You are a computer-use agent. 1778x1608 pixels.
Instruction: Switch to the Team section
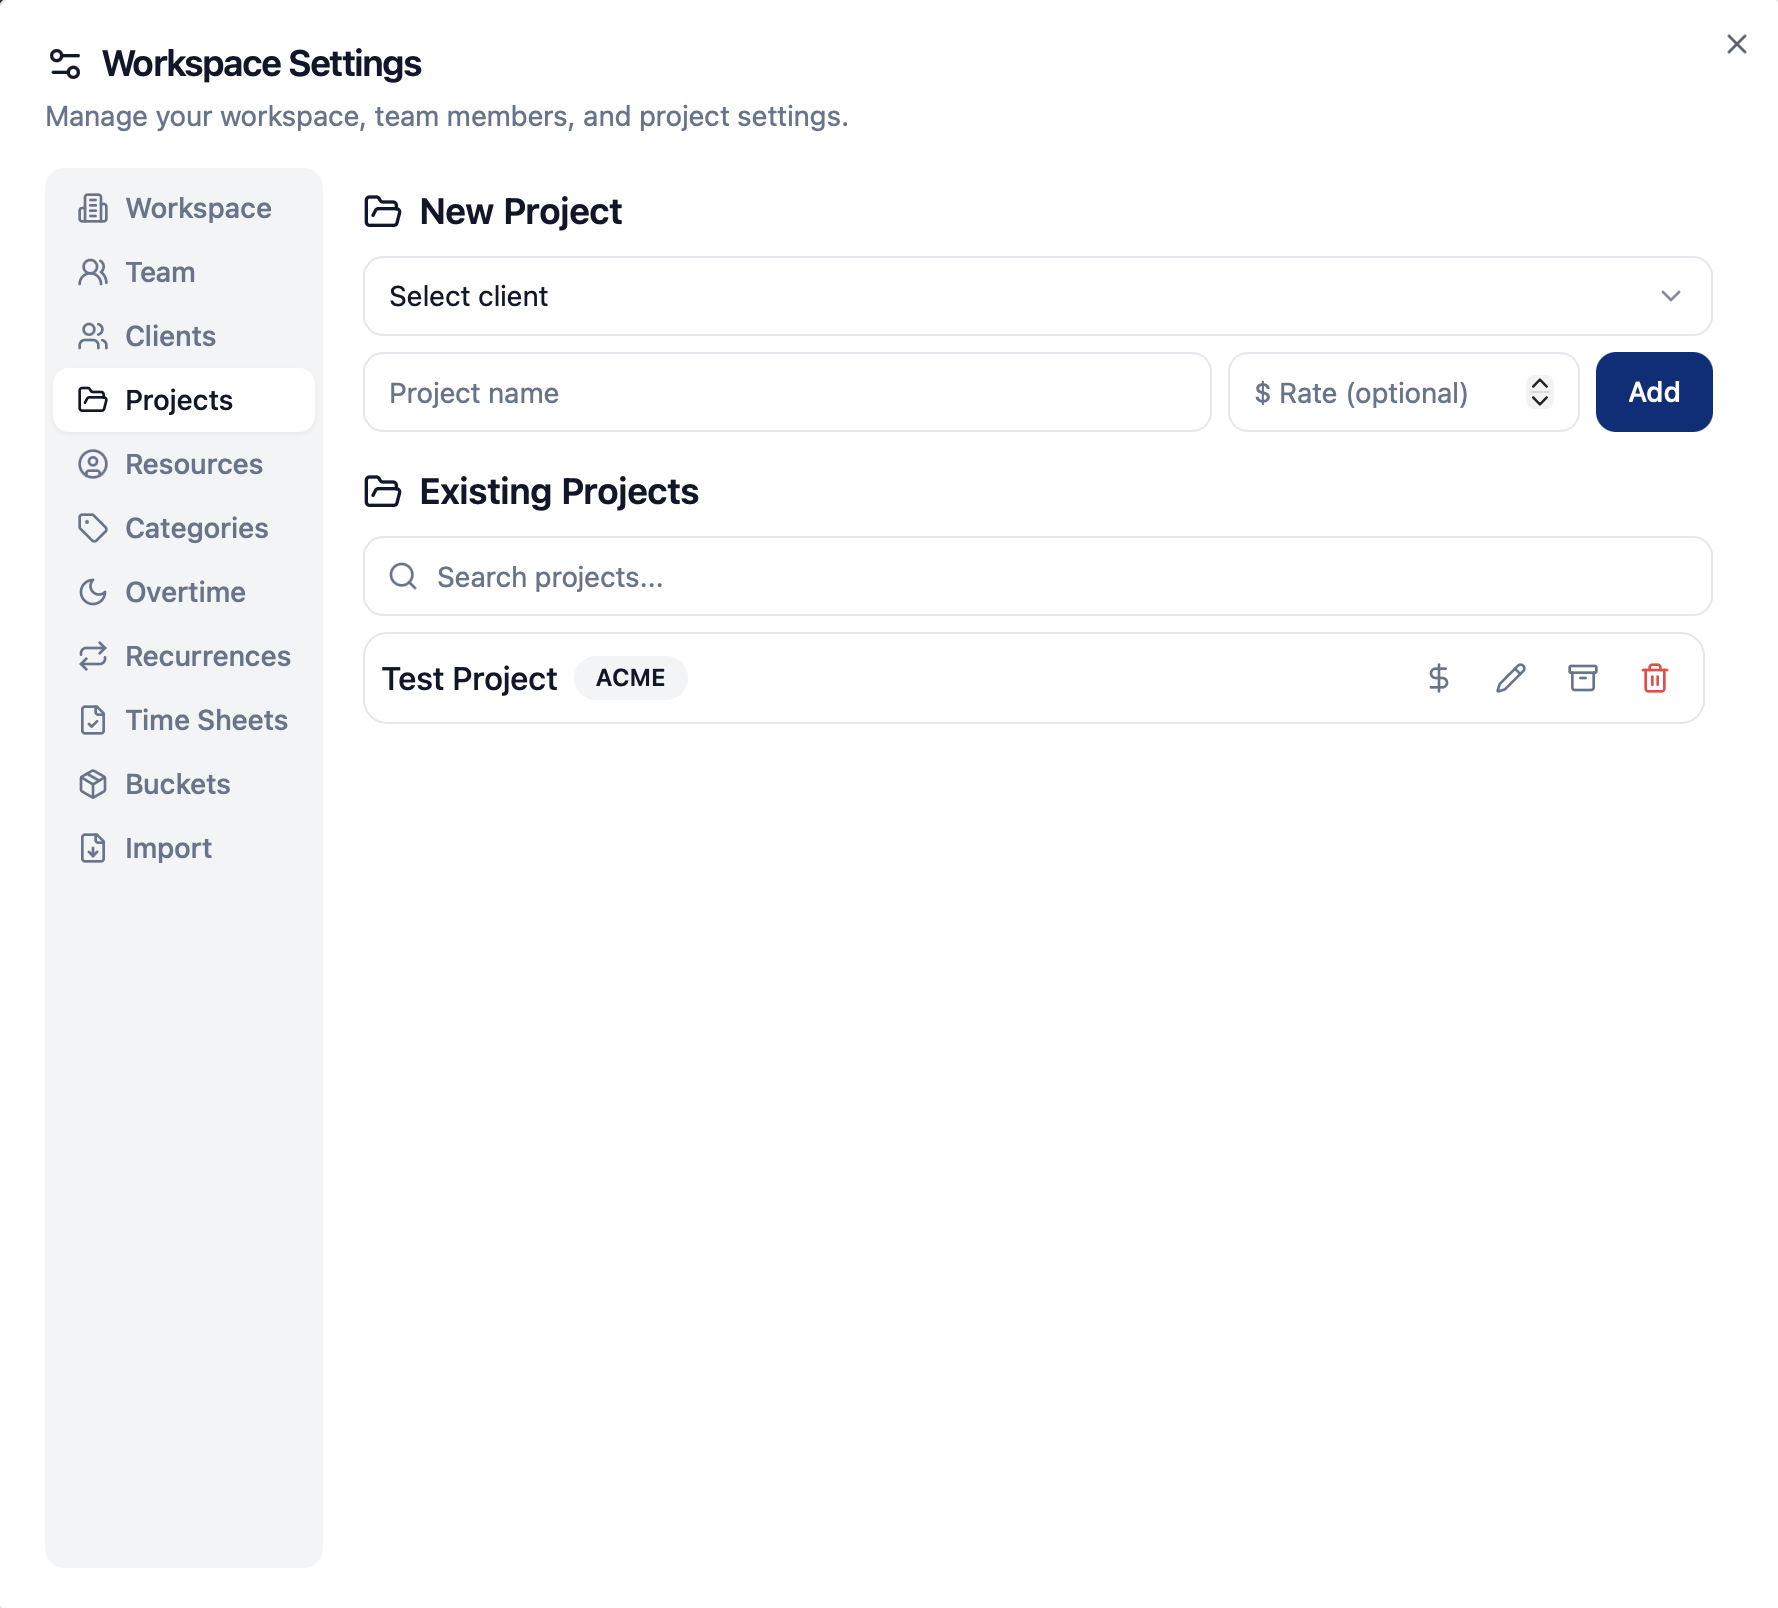point(184,272)
